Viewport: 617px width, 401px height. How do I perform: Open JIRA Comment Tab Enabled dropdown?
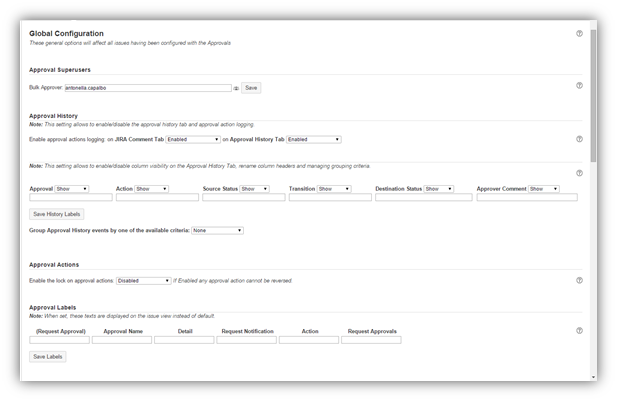[193, 140]
